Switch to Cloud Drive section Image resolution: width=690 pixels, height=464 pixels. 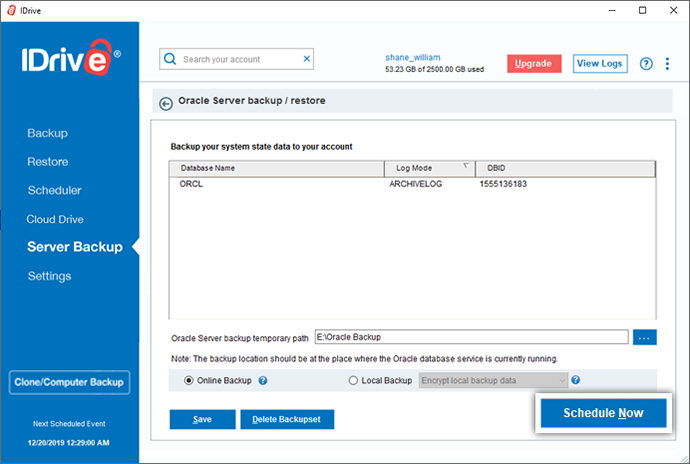coord(55,219)
